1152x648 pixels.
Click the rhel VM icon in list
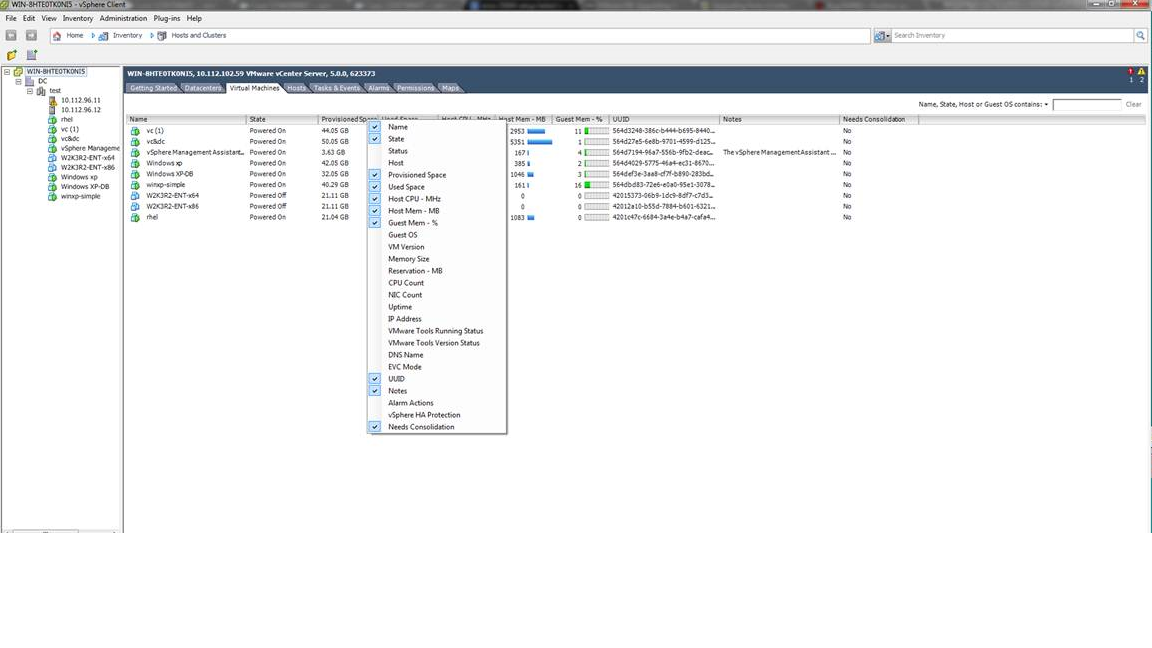tap(135, 217)
